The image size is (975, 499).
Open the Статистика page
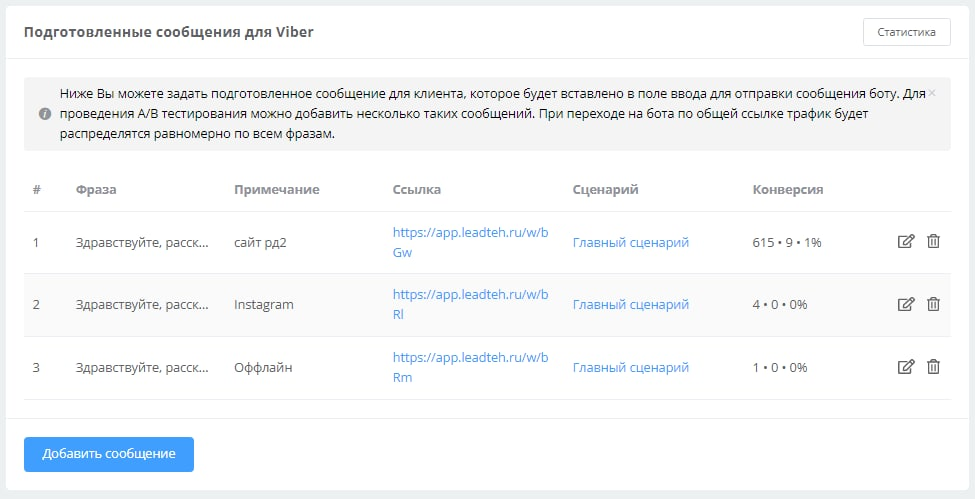pyautogui.click(x=906, y=32)
